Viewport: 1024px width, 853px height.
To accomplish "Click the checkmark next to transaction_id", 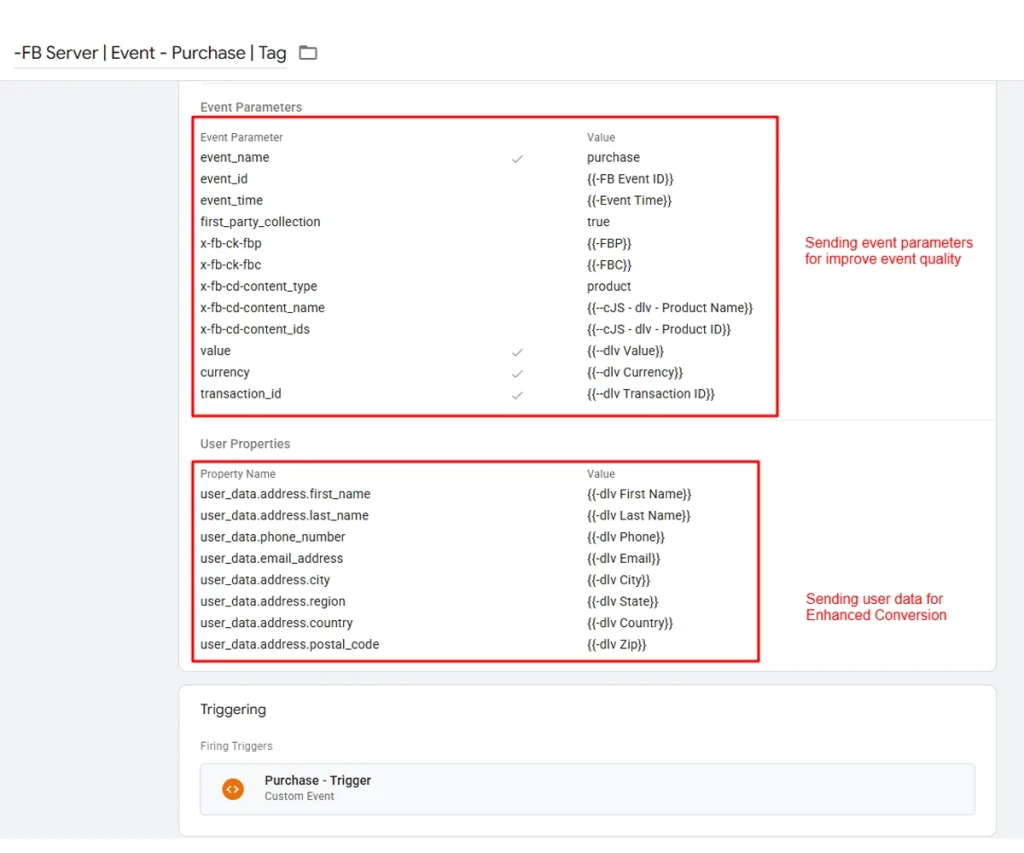I will tap(517, 394).
